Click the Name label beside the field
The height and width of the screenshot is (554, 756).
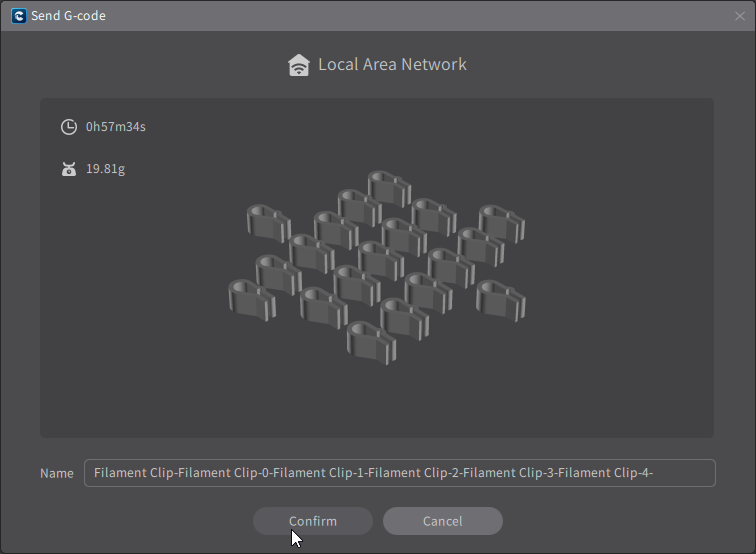57,473
